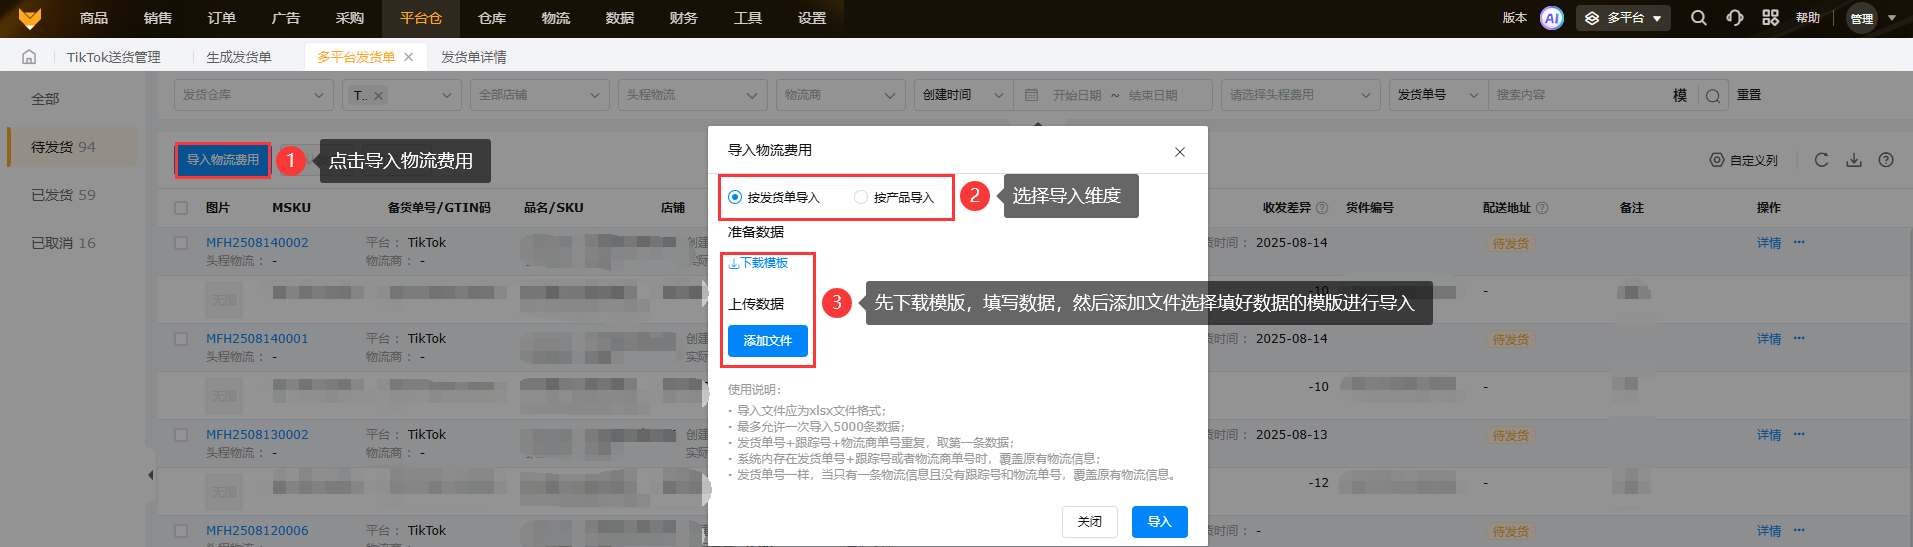1913x547 pixels.
Task: Remove the T.. tag in filter
Action: pos(378,96)
